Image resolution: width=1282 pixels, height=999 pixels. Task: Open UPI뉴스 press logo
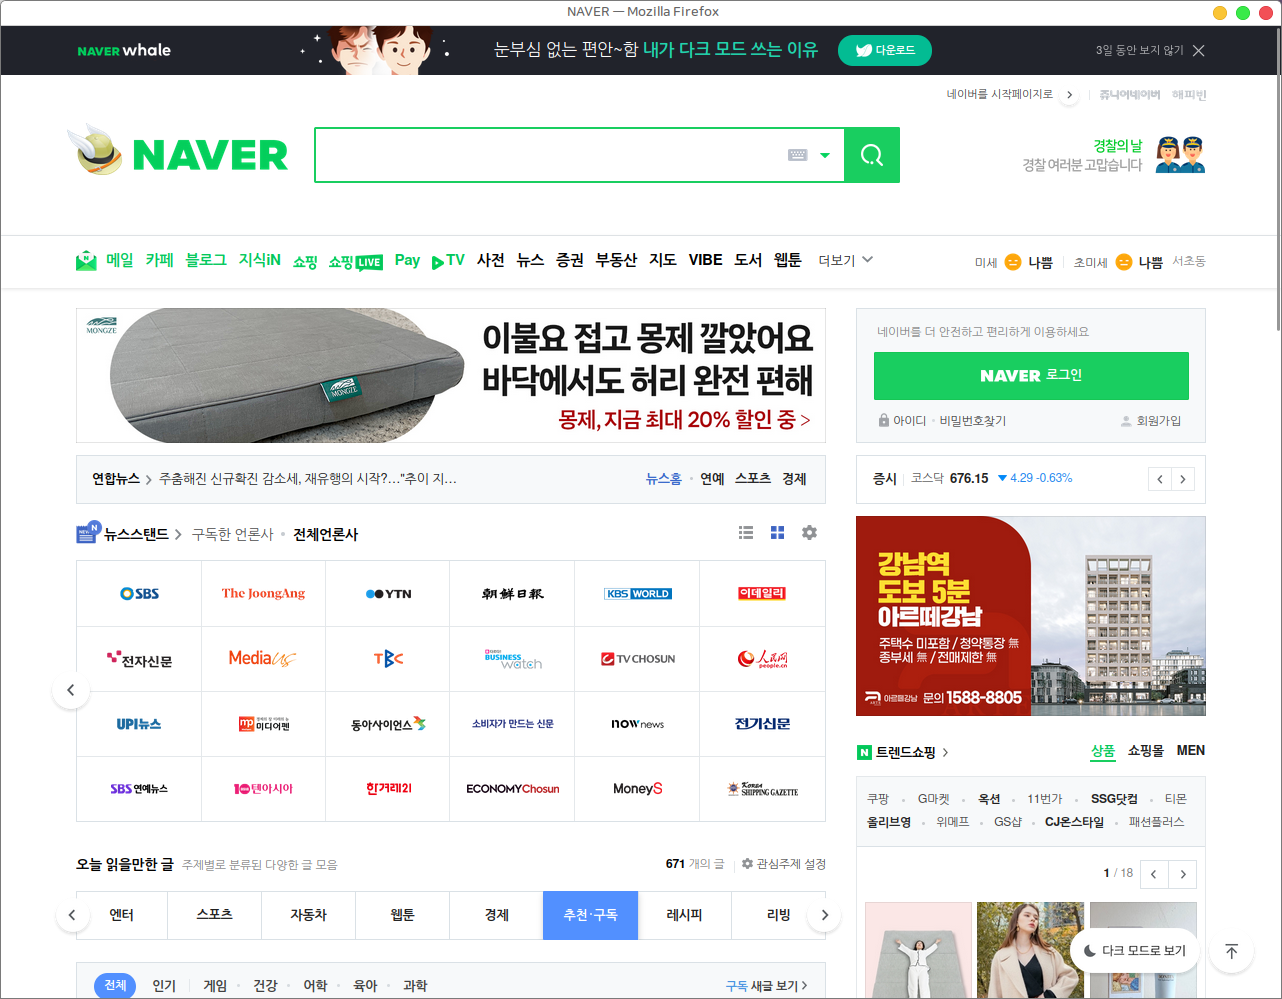pos(139,724)
